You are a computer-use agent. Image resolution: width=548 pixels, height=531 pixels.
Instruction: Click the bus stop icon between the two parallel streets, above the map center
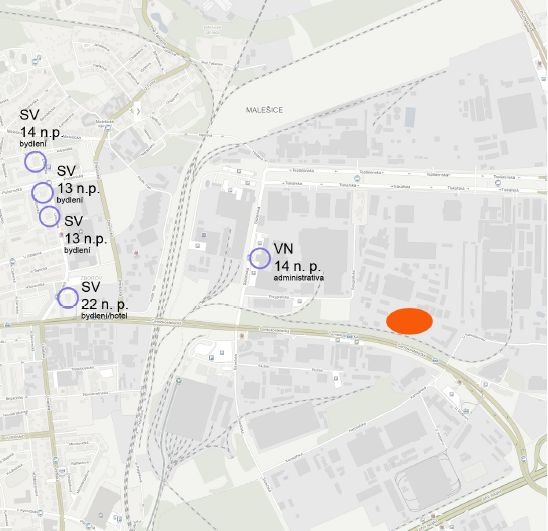pyautogui.click(x=356, y=178)
